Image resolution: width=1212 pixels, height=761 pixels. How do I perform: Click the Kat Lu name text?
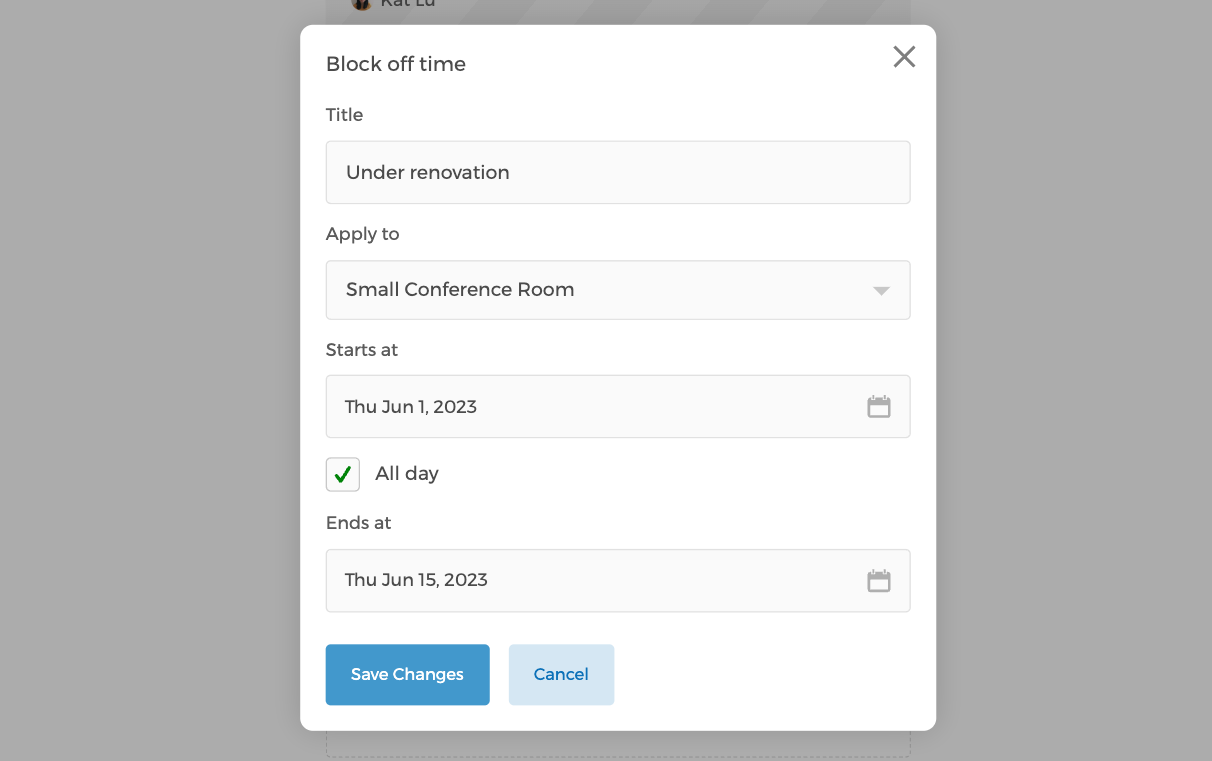point(408,4)
